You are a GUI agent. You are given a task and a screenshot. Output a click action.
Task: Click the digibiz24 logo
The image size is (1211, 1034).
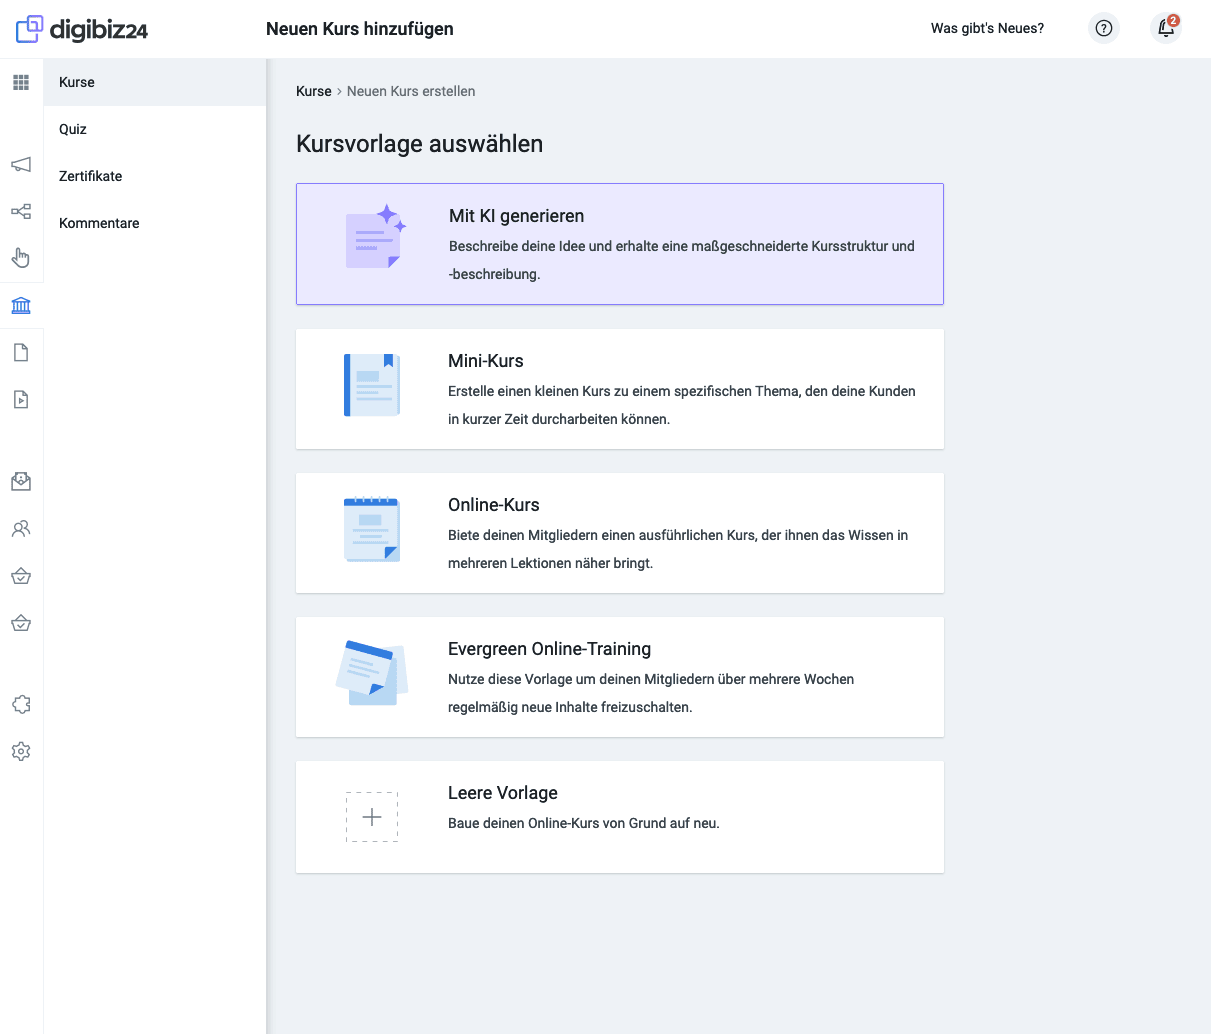82,29
